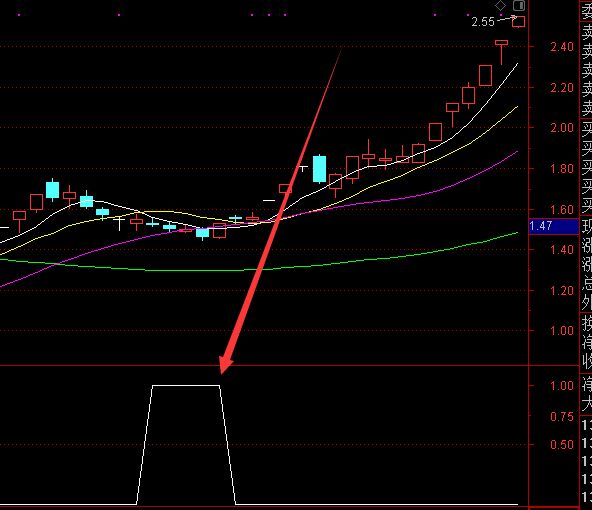The width and height of the screenshot is (592, 510).
Task: Click the 2.55 high price label
Action: click(483, 22)
